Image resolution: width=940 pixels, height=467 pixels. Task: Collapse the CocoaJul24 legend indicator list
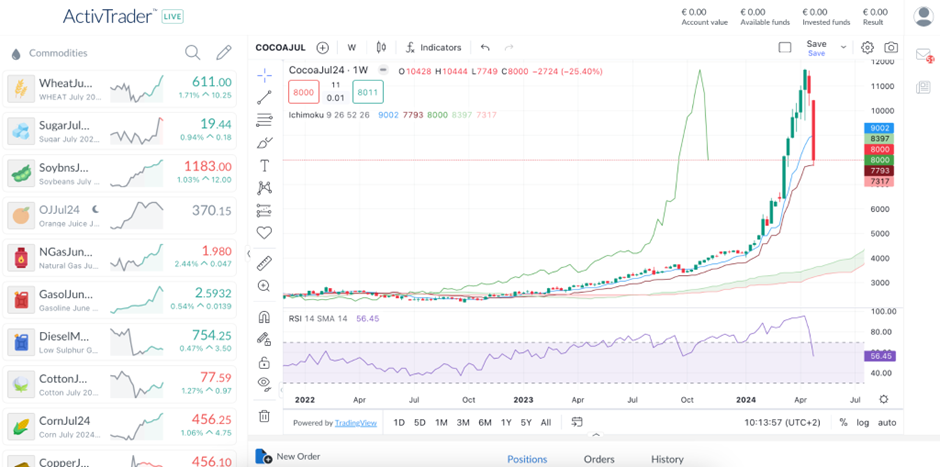(383, 70)
